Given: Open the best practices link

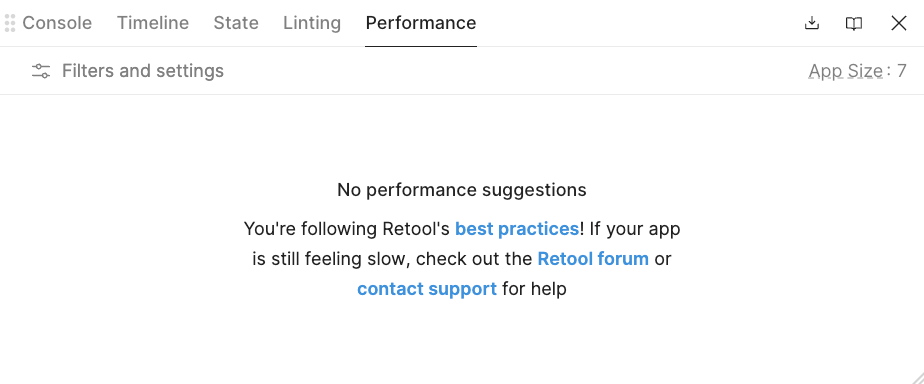Looking at the screenshot, I should (x=517, y=229).
